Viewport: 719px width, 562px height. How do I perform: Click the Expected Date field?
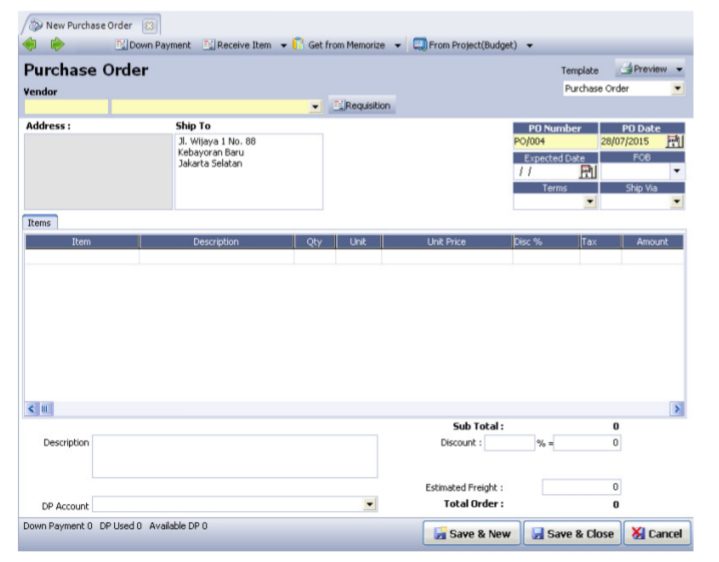(x=546, y=172)
